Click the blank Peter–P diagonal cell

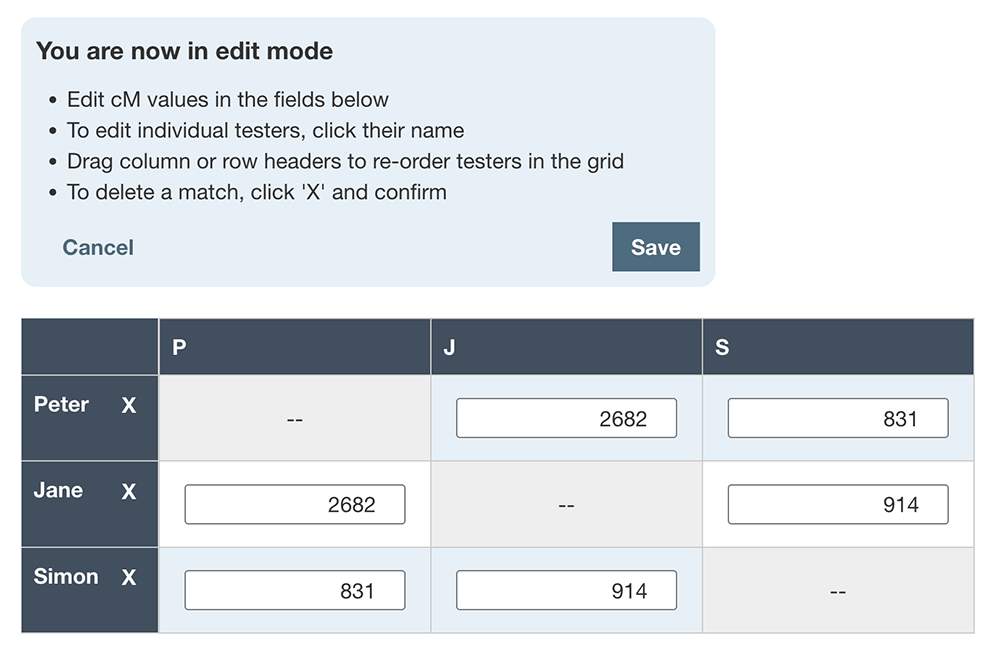click(x=294, y=419)
